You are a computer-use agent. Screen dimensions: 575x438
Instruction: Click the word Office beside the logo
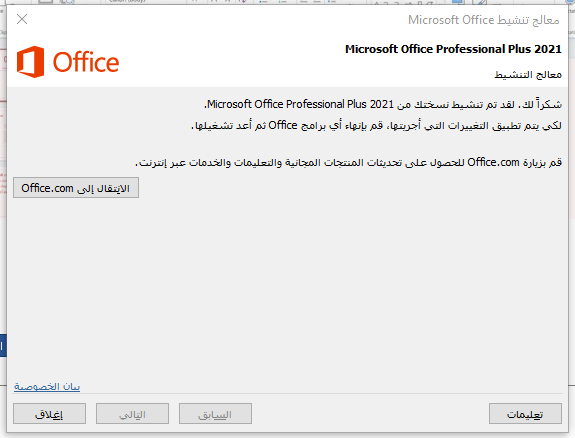(86, 62)
